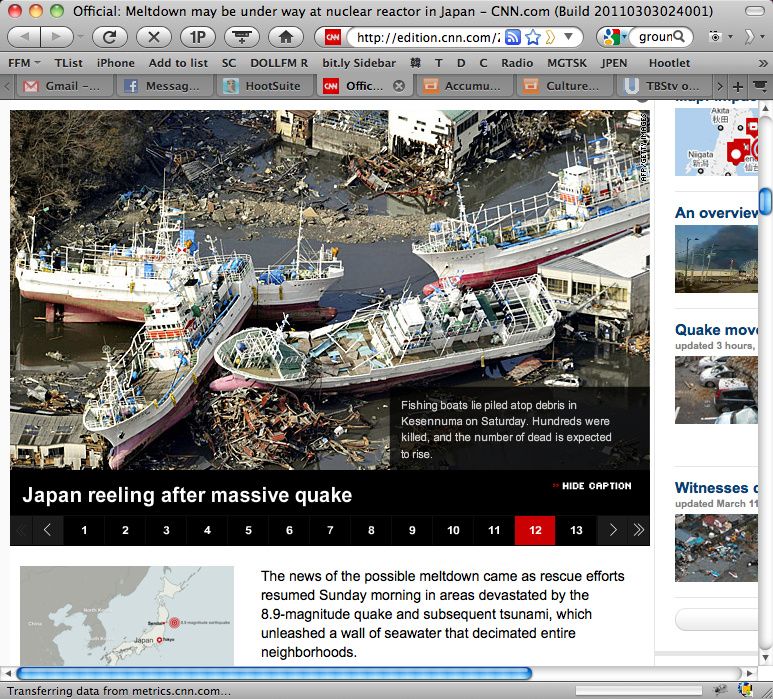Click the horizontal page scrollbar thumb

(x=272, y=673)
